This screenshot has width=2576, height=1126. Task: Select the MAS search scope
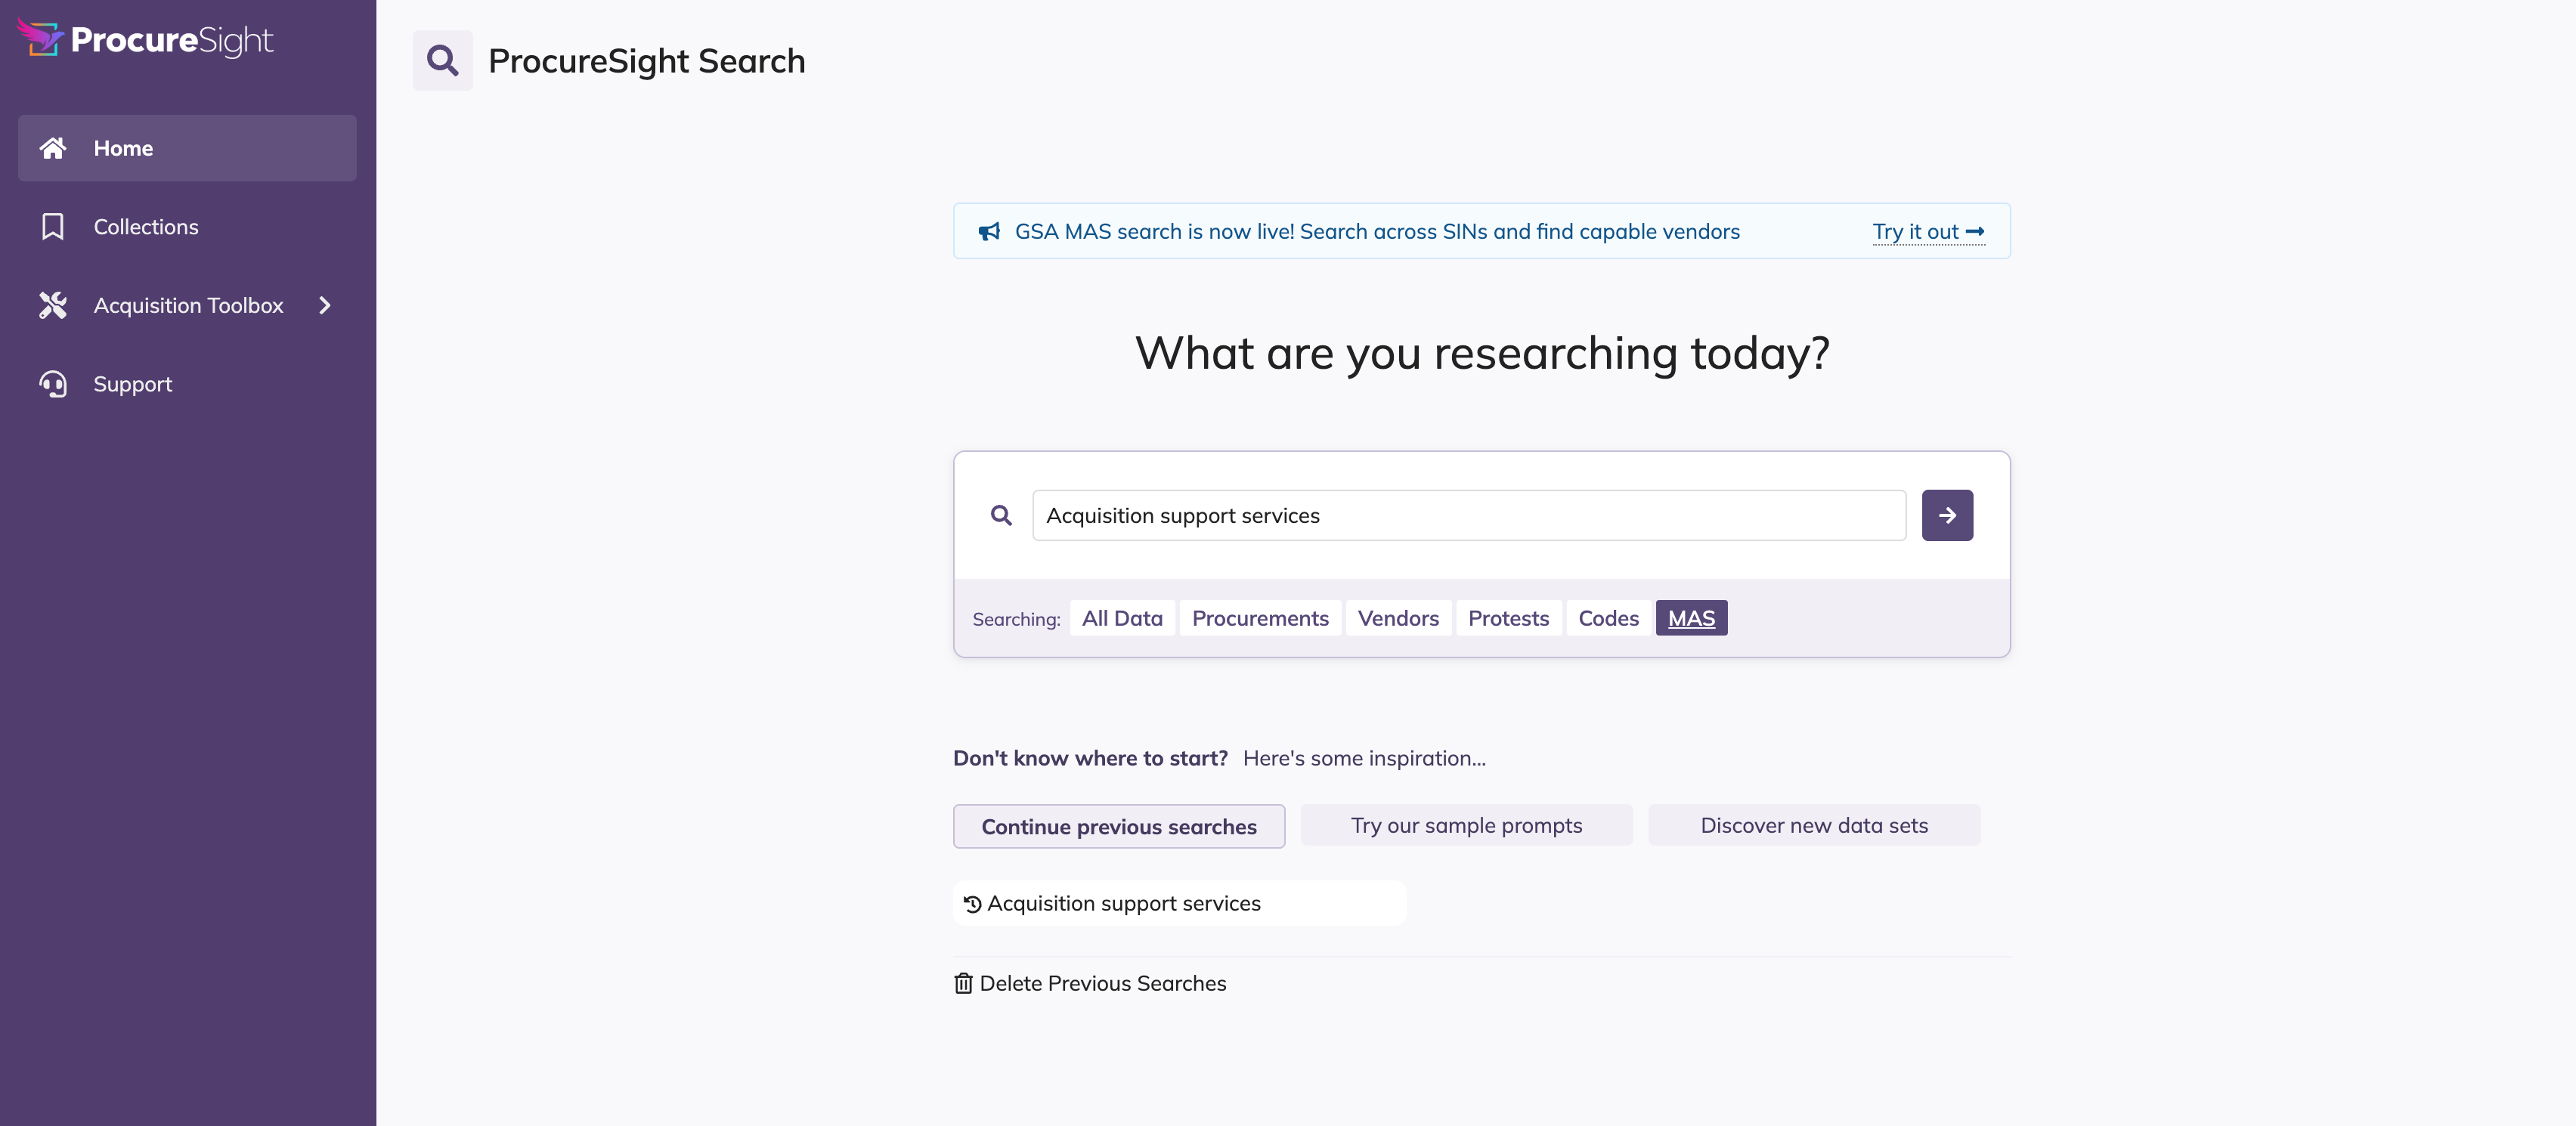click(1691, 618)
